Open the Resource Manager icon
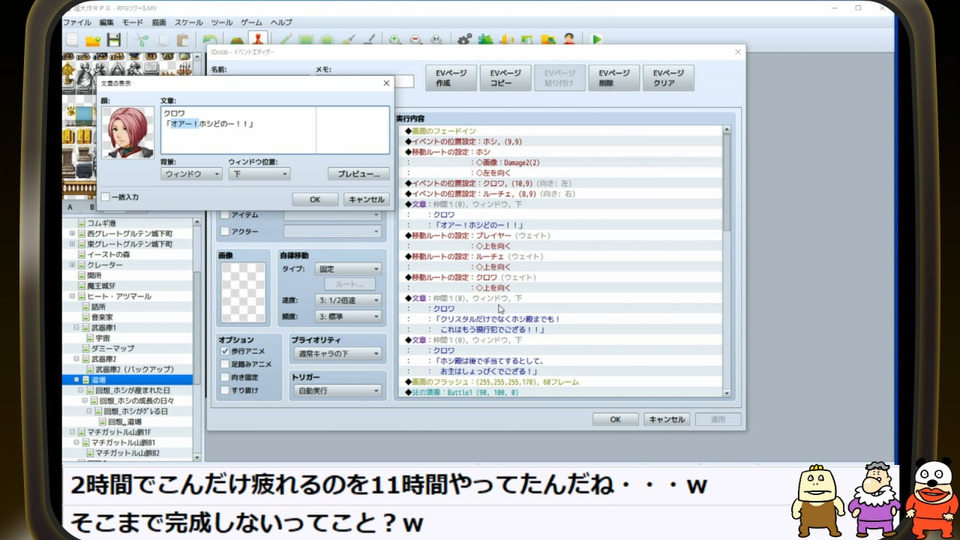Viewport: 960px width, 540px height. pos(548,40)
